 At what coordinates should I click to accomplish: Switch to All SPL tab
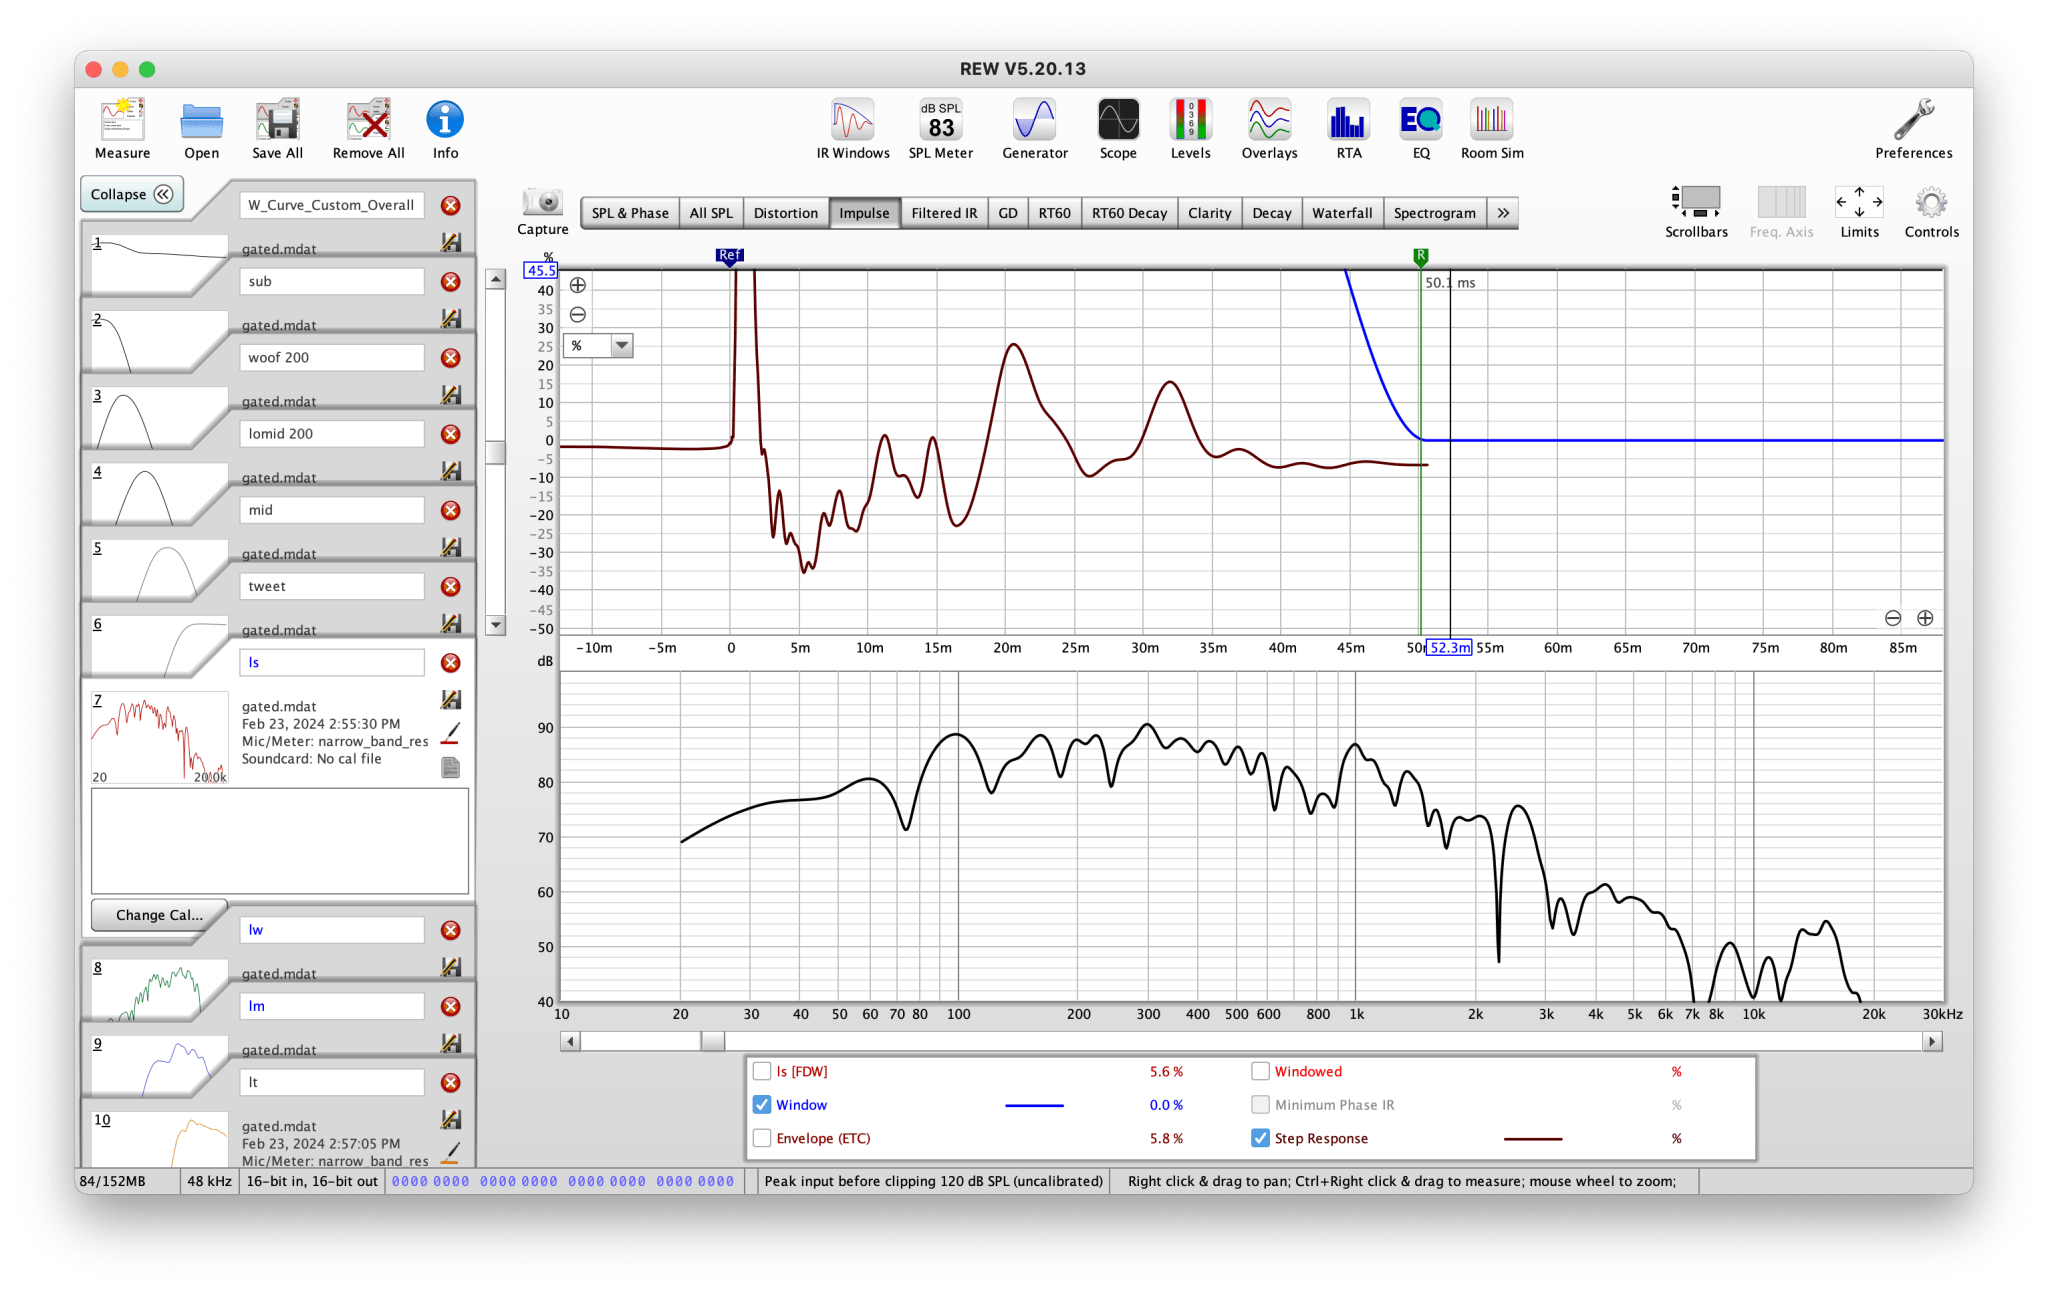[711, 213]
